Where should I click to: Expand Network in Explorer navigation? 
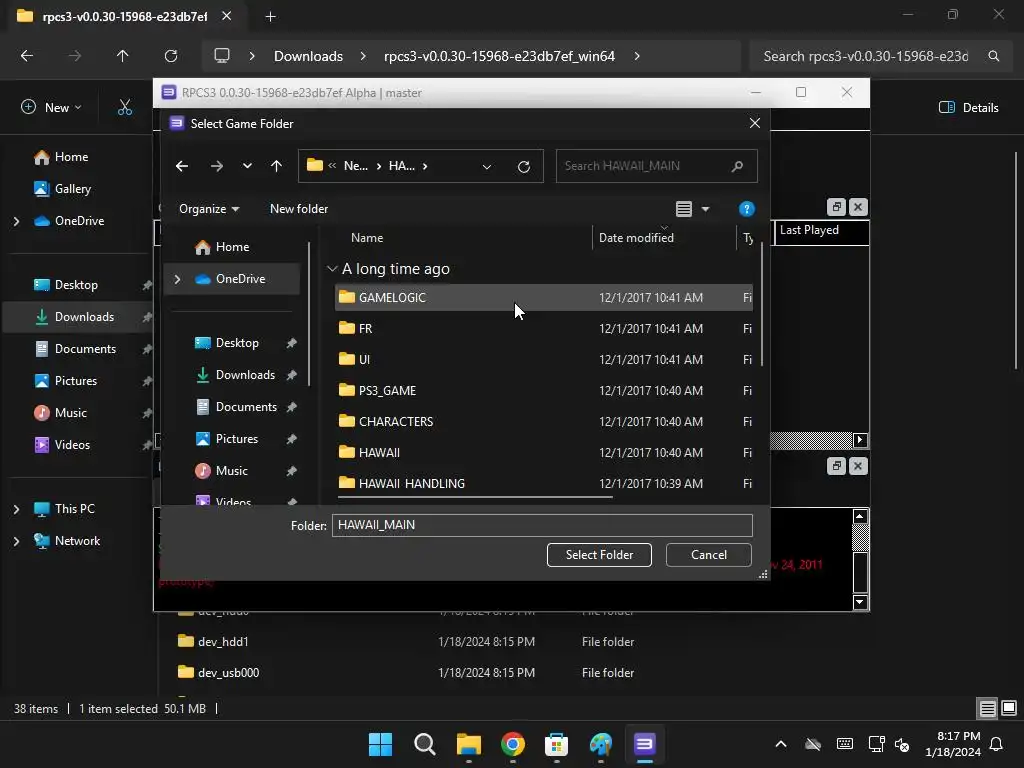[x=16, y=541]
